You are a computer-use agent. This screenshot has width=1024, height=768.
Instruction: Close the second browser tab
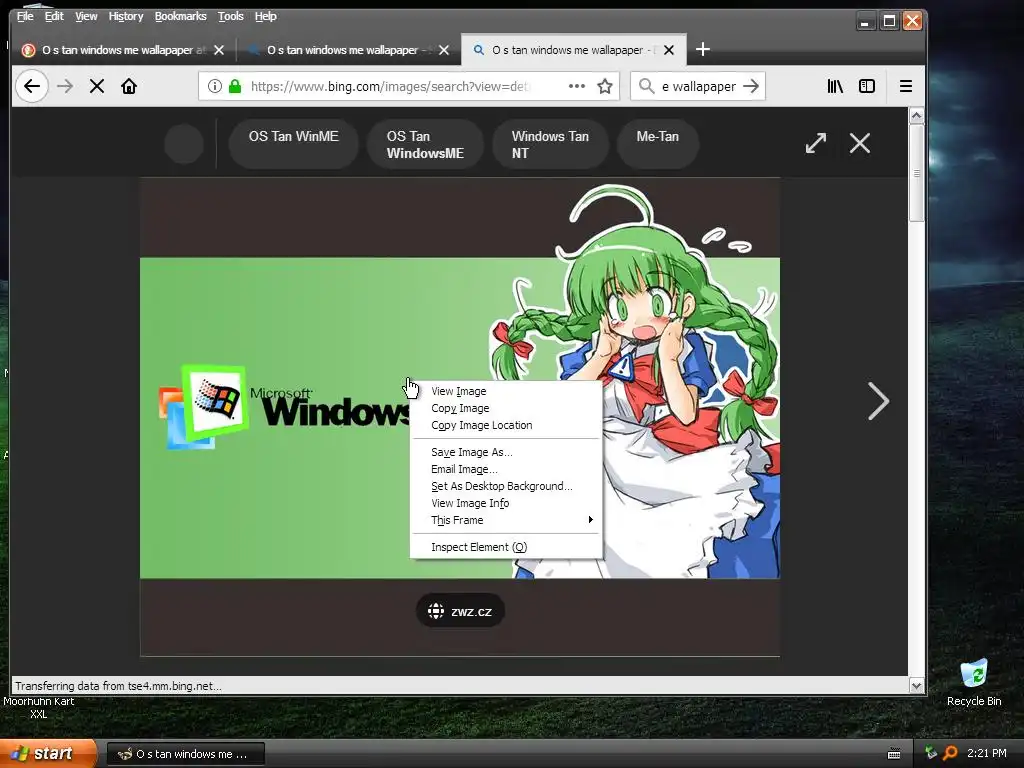pos(443,50)
